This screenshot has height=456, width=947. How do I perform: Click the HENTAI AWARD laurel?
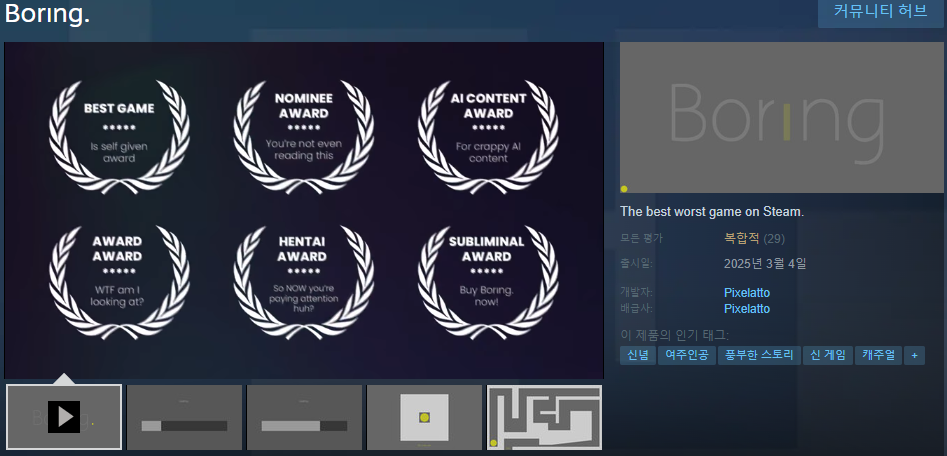(x=303, y=281)
